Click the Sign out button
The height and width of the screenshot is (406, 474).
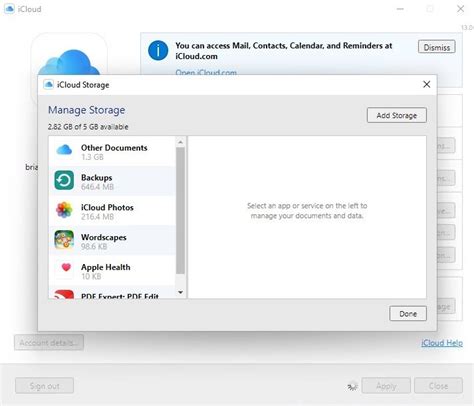pyautogui.click(x=44, y=386)
